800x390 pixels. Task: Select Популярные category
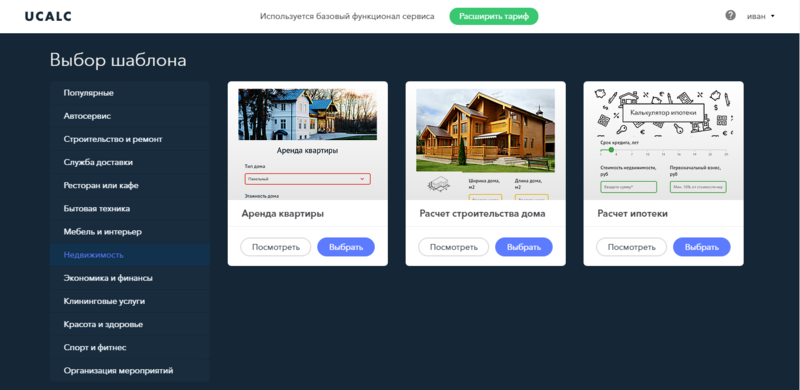(130, 93)
